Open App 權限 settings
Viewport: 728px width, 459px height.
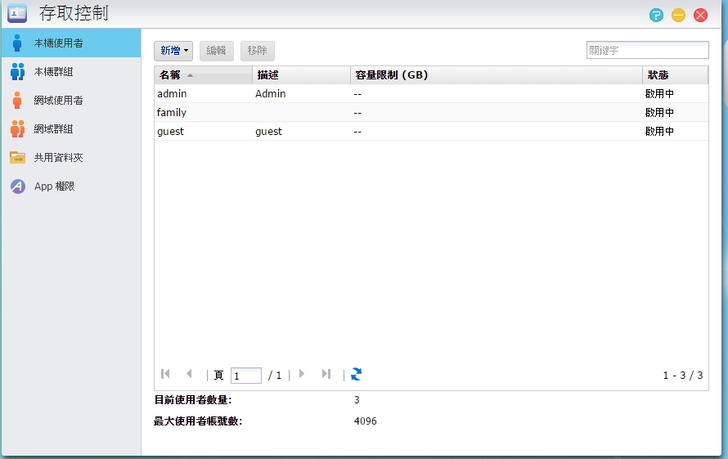click(x=54, y=186)
